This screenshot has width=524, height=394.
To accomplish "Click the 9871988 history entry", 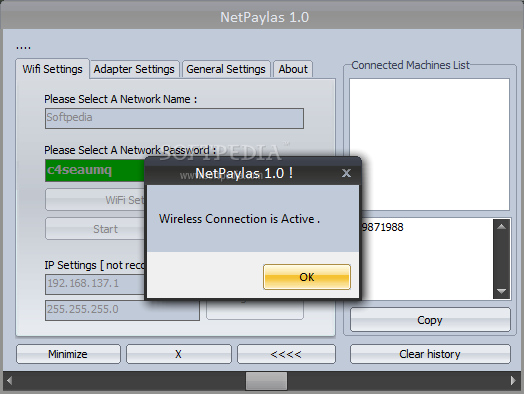I will click(x=383, y=227).
